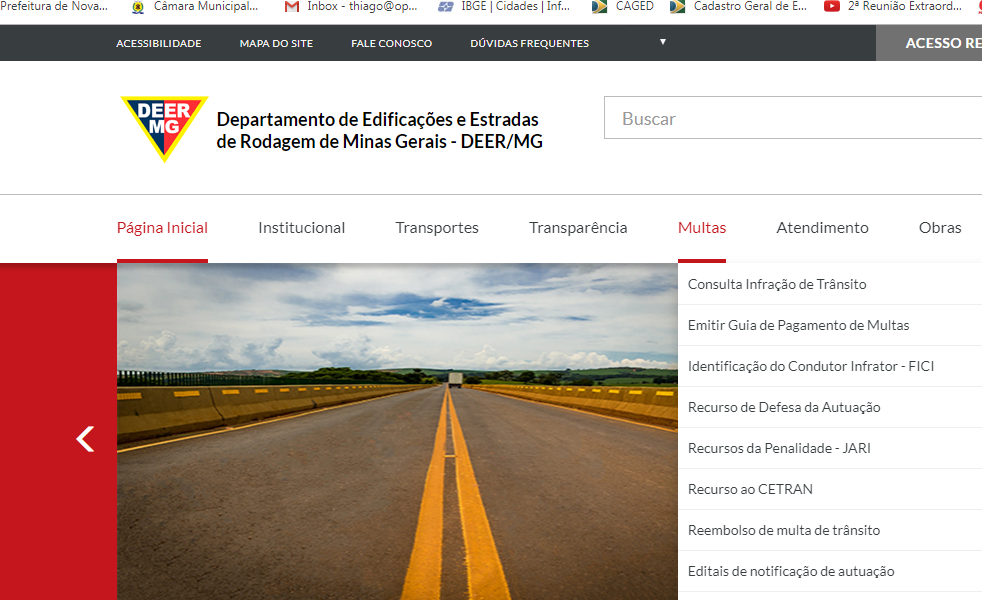
Task: Open FALE CONOSCO link
Action: [x=391, y=43]
